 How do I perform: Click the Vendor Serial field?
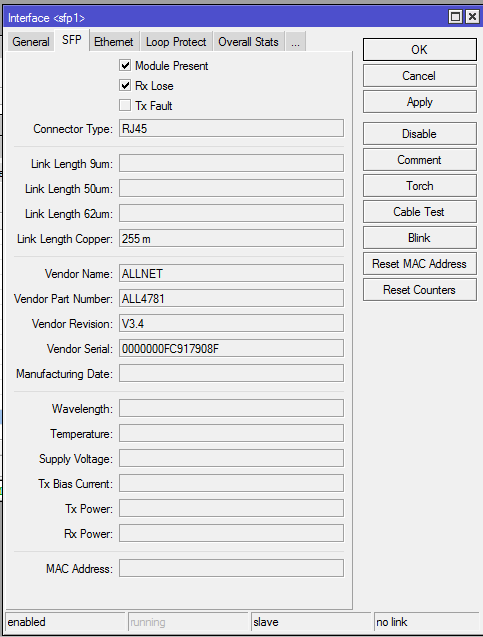pos(231,349)
